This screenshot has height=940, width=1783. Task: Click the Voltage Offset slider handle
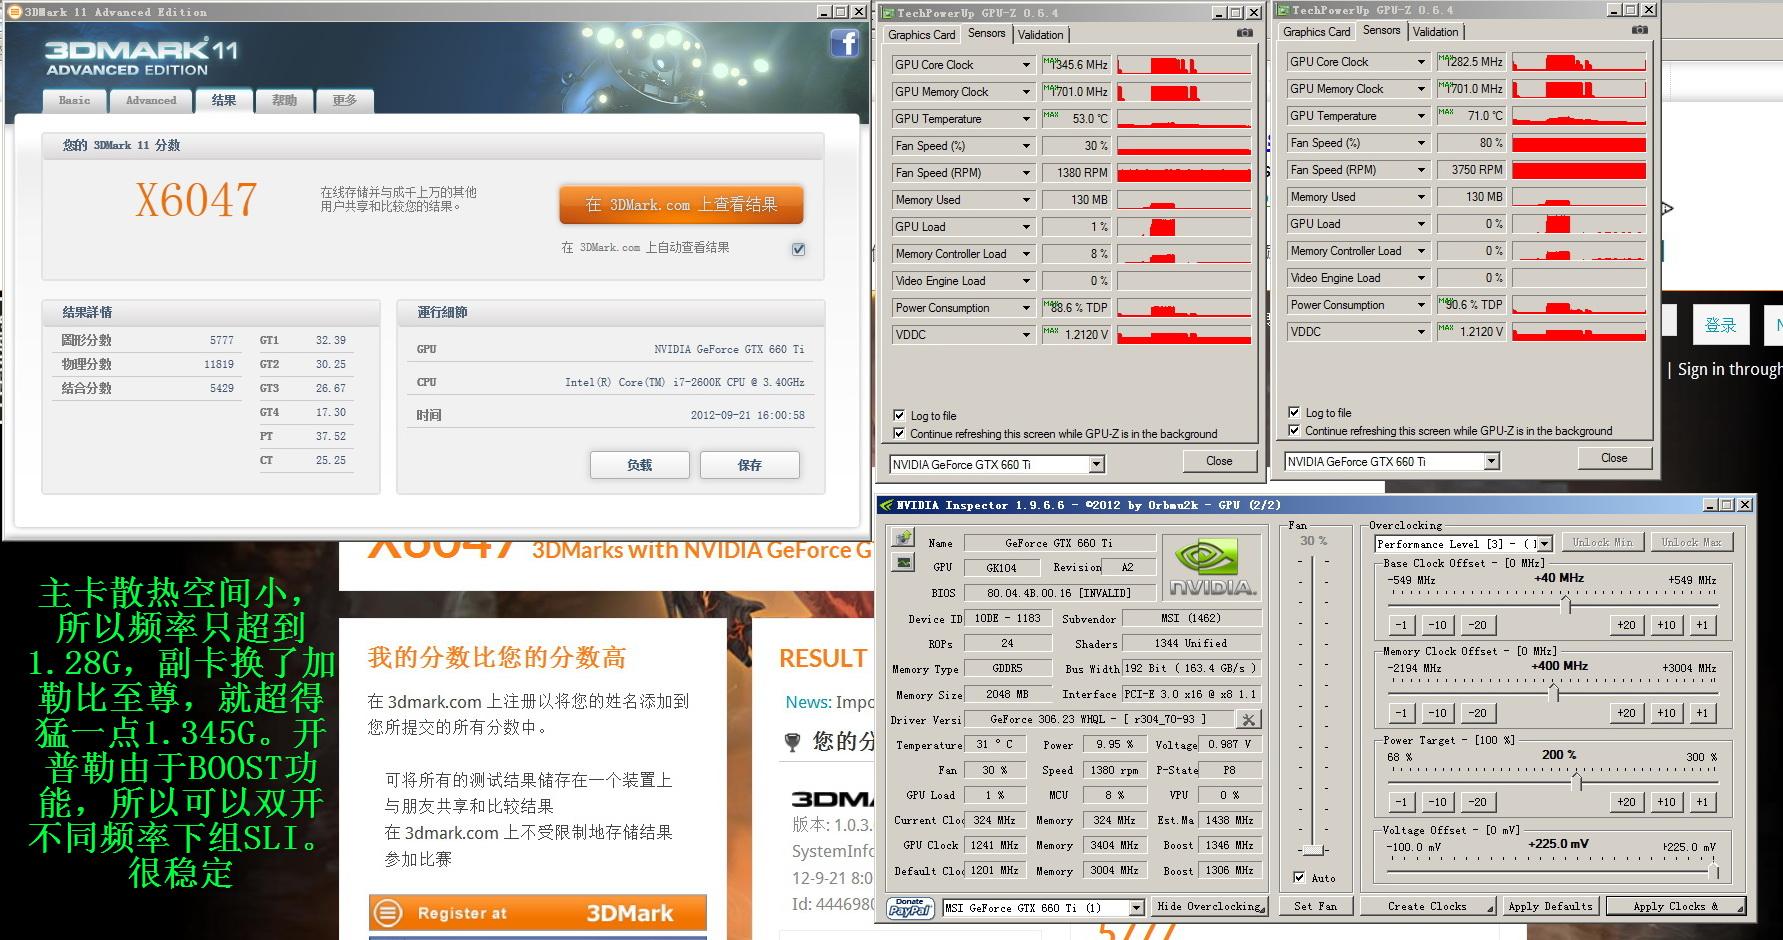(x=1715, y=871)
